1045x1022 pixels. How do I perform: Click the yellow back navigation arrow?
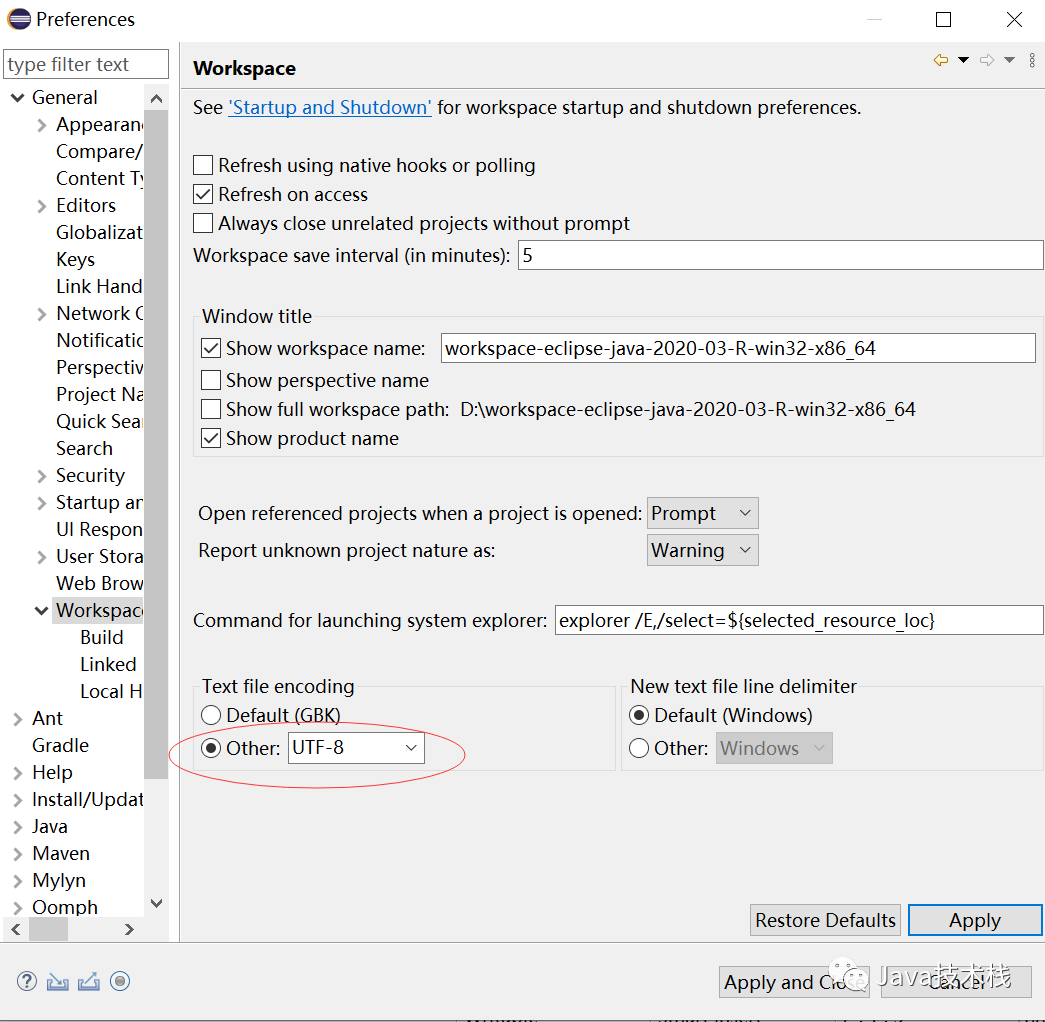[x=940, y=61]
